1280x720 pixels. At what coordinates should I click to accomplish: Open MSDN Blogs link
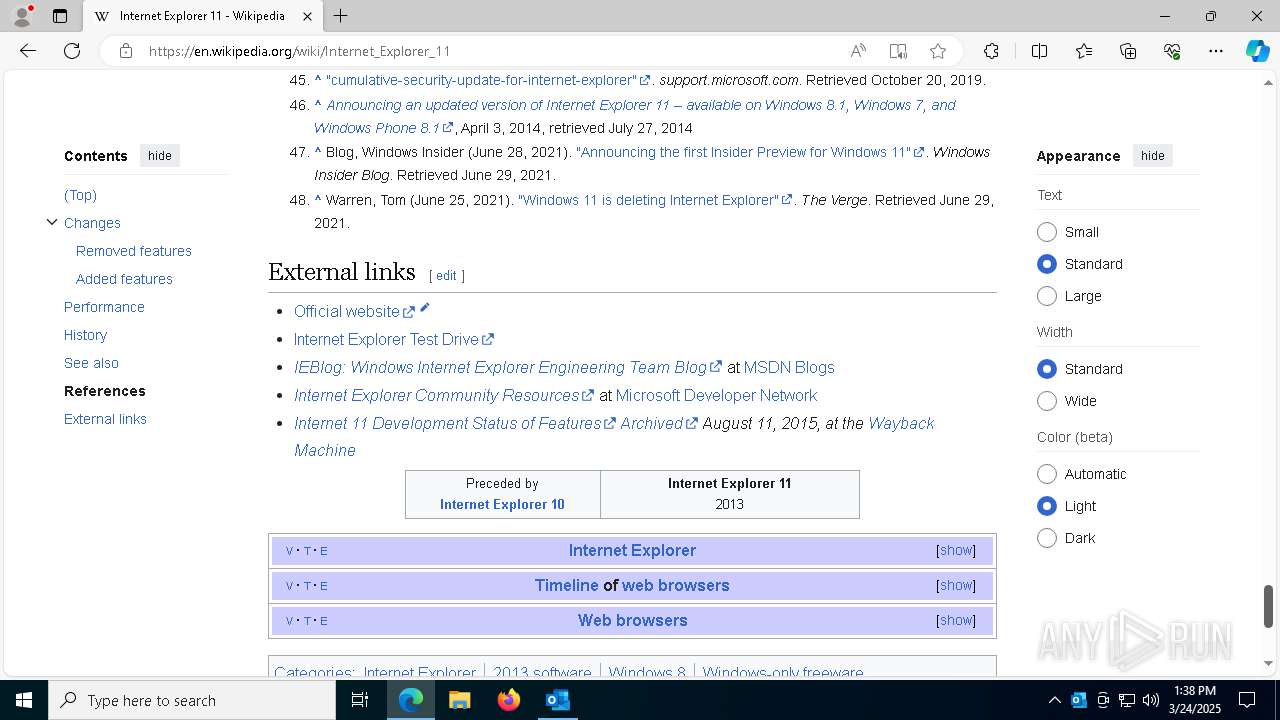789,368
